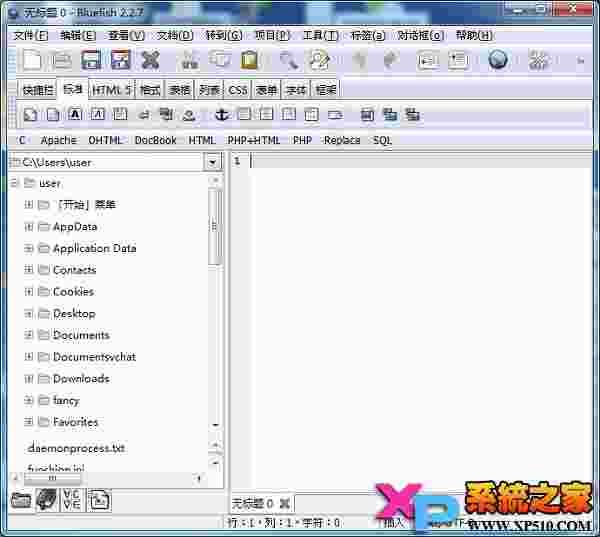600x537 pixels.
Task: Open the file browser side panel tab
Action: point(21,500)
